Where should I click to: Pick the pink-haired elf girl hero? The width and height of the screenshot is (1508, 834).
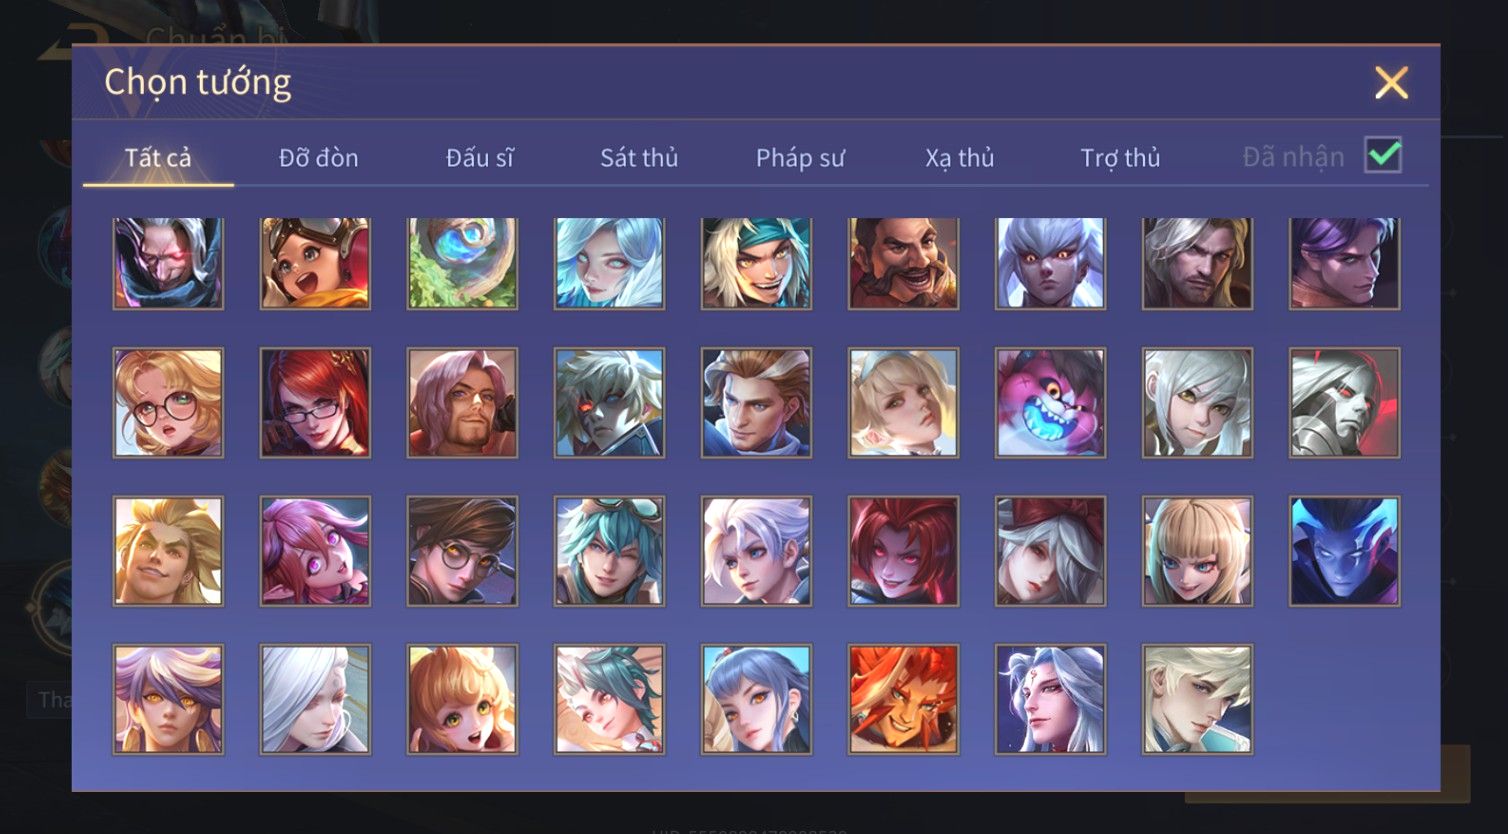[315, 551]
